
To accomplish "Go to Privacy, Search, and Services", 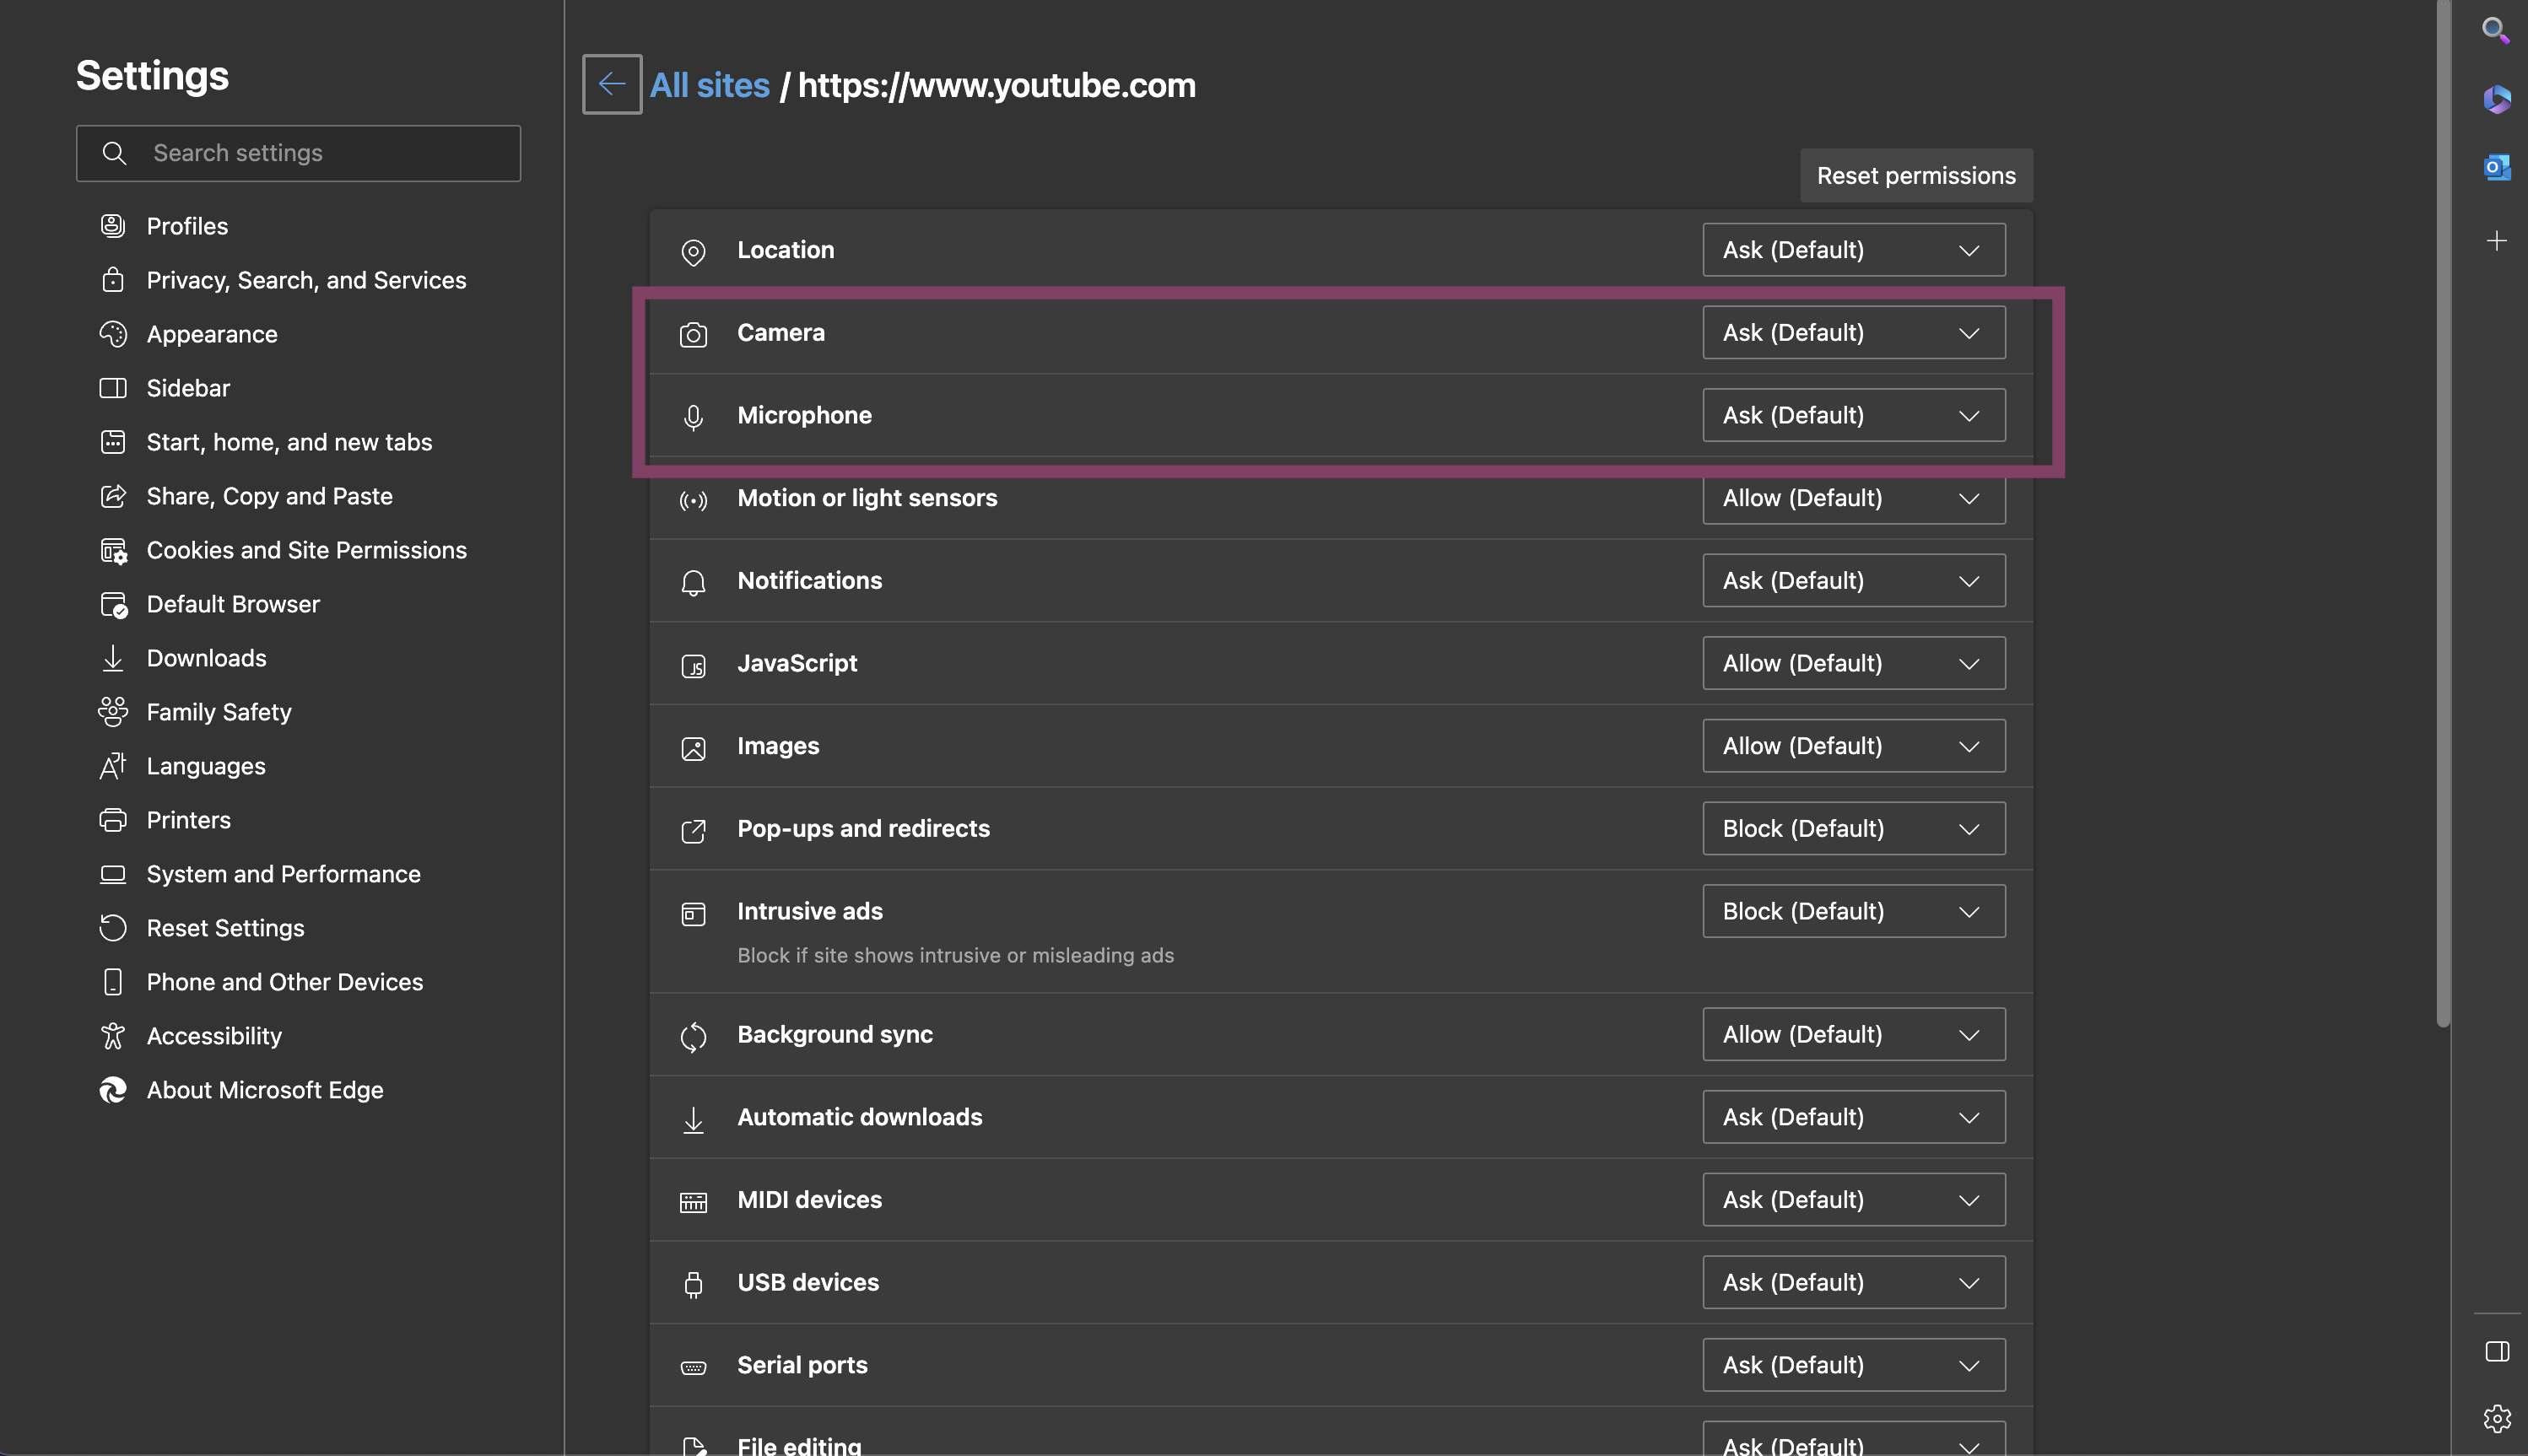I will pyautogui.click(x=306, y=280).
